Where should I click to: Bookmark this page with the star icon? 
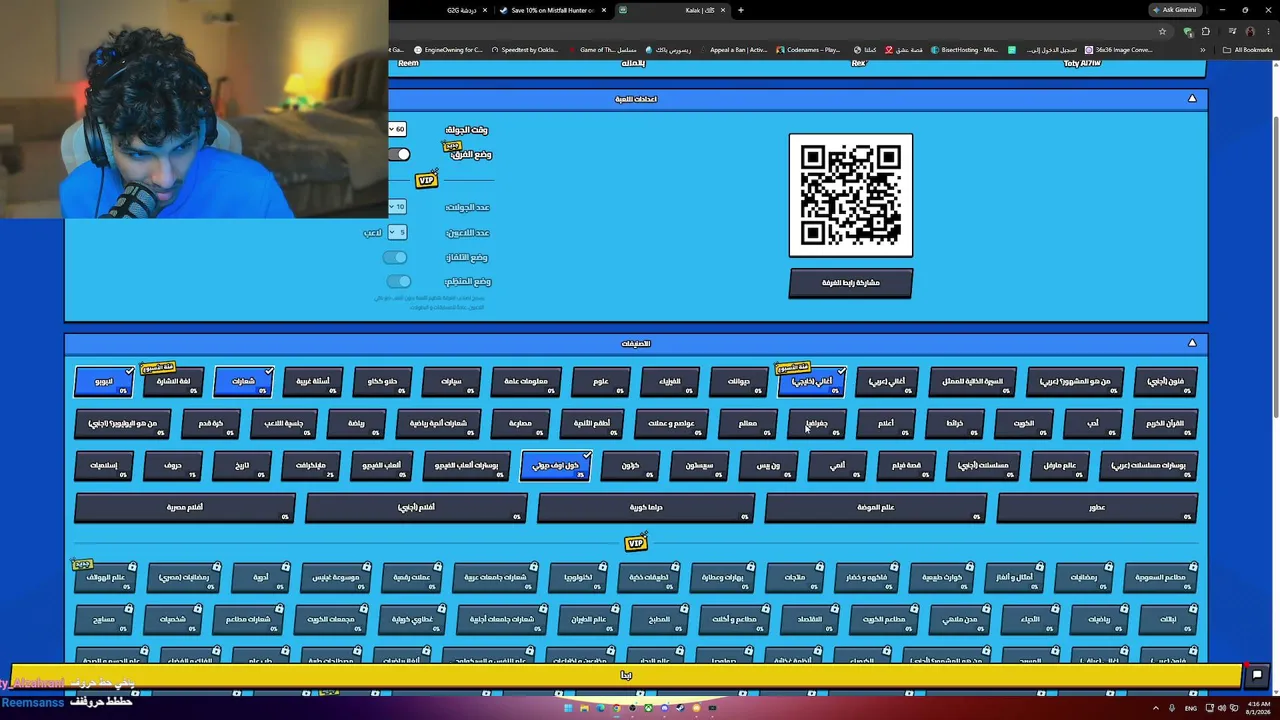(x=1162, y=31)
